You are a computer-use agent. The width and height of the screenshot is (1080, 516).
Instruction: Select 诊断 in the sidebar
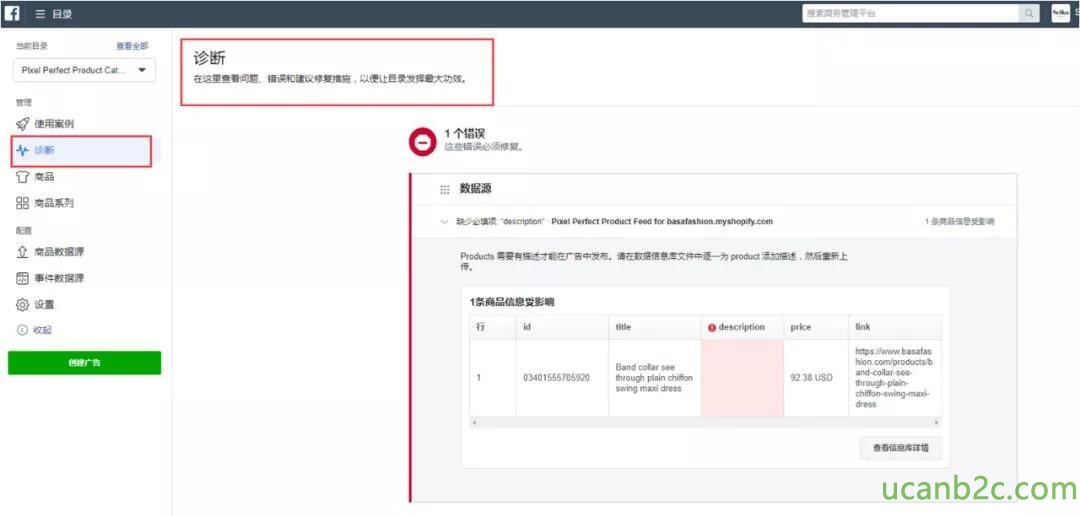[x=81, y=151]
